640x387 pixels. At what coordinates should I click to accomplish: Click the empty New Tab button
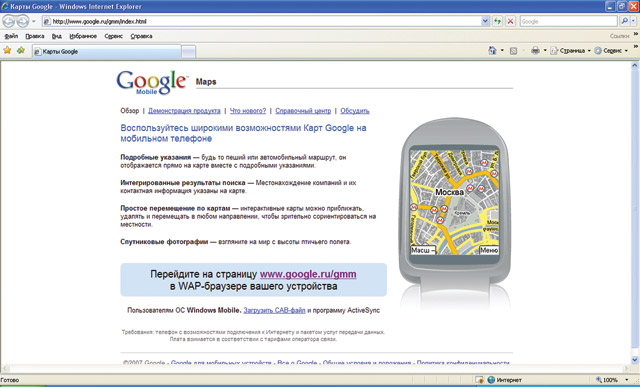pyautogui.click(x=188, y=52)
